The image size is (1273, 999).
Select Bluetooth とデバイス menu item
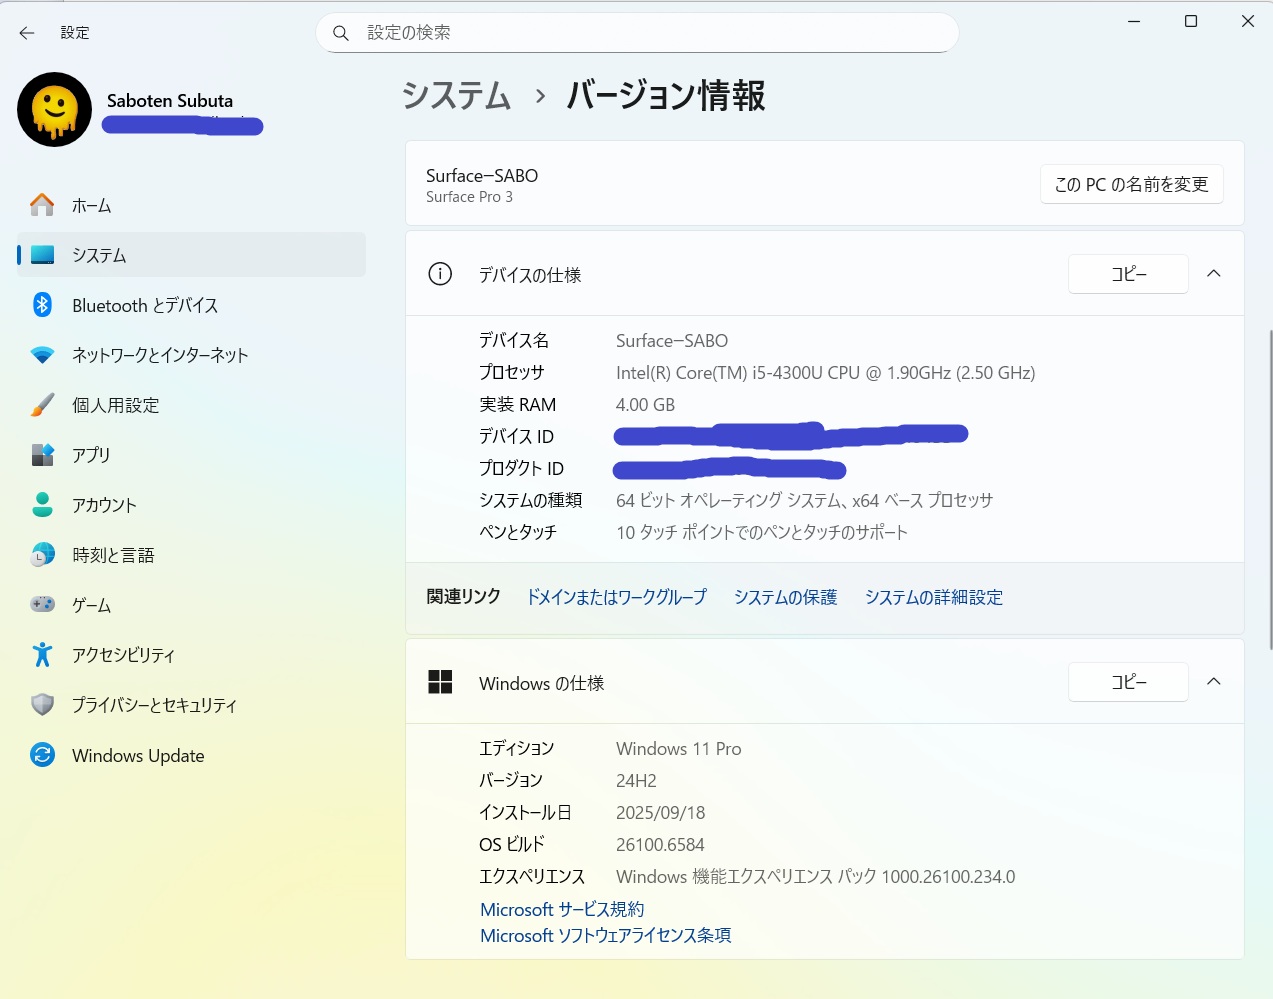tap(191, 305)
